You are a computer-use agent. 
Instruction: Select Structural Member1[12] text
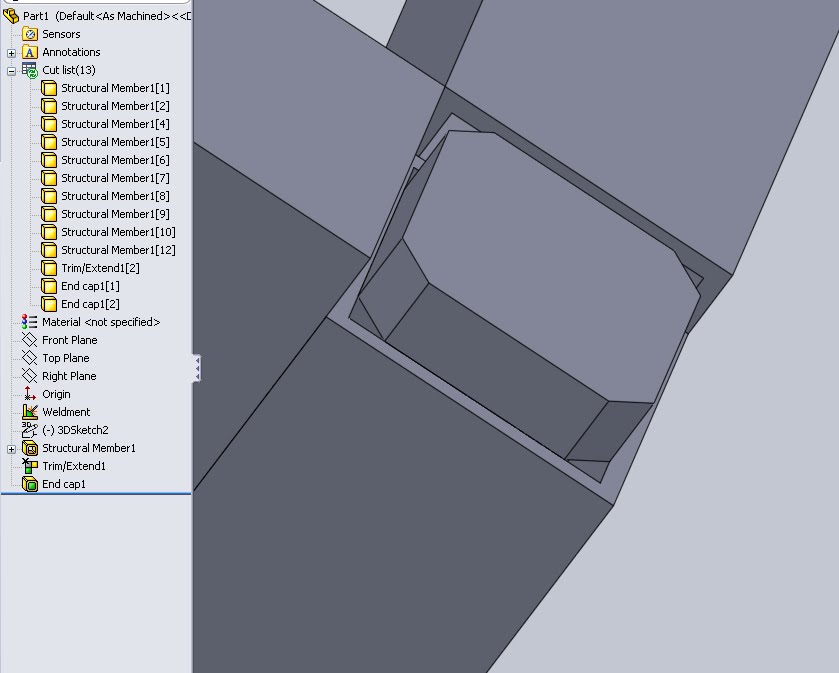coord(118,250)
